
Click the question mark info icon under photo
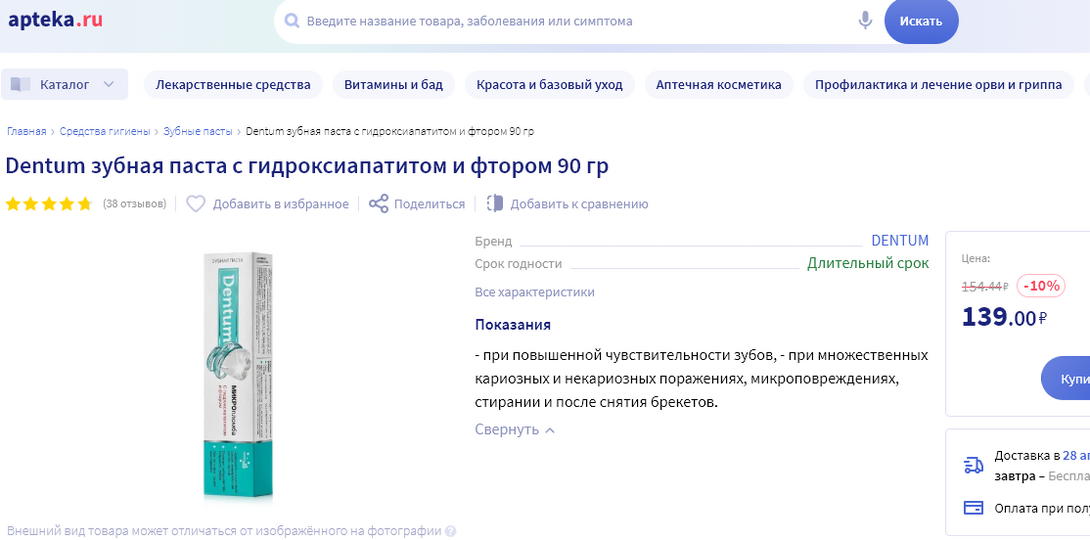[450, 532]
